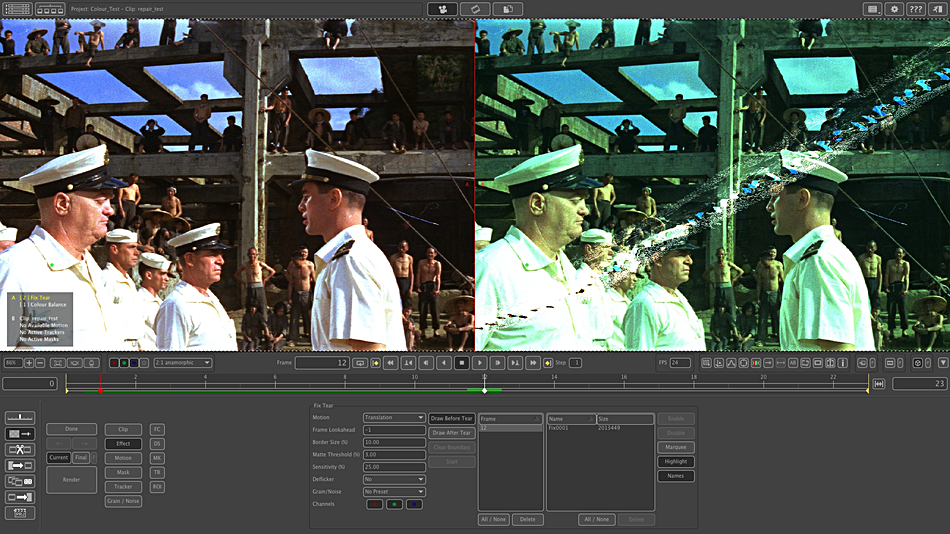Open the Grain/Noise preset dropdown
This screenshot has height=534, width=950.
click(394, 492)
